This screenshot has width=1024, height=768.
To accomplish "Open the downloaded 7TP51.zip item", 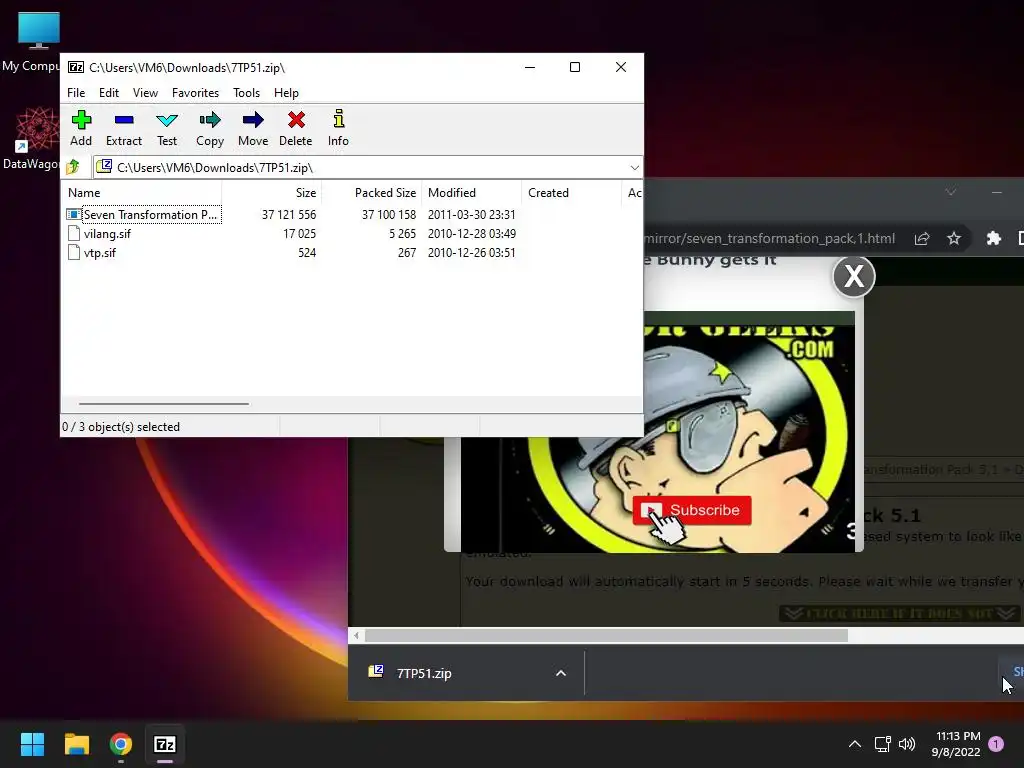I will [x=424, y=673].
